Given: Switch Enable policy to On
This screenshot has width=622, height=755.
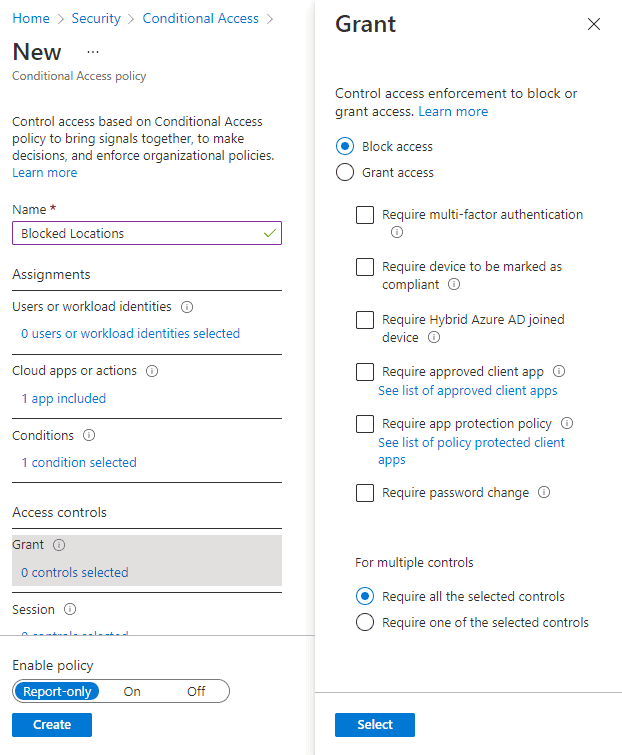Looking at the screenshot, I should (x=132, y=691).
